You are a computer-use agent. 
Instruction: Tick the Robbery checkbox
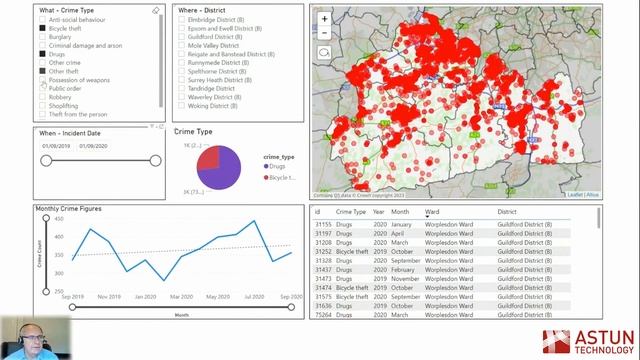click(42, 97)
